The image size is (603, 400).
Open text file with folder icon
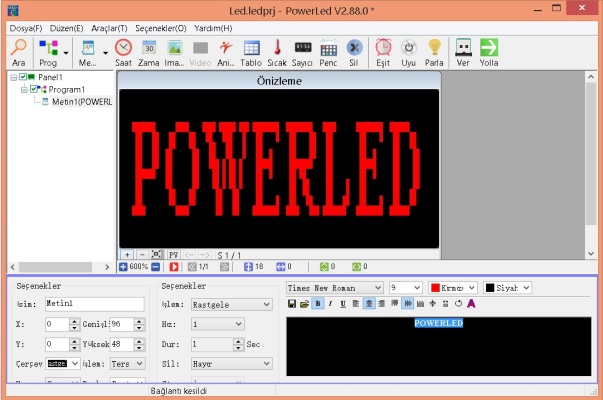coord(305,304)
